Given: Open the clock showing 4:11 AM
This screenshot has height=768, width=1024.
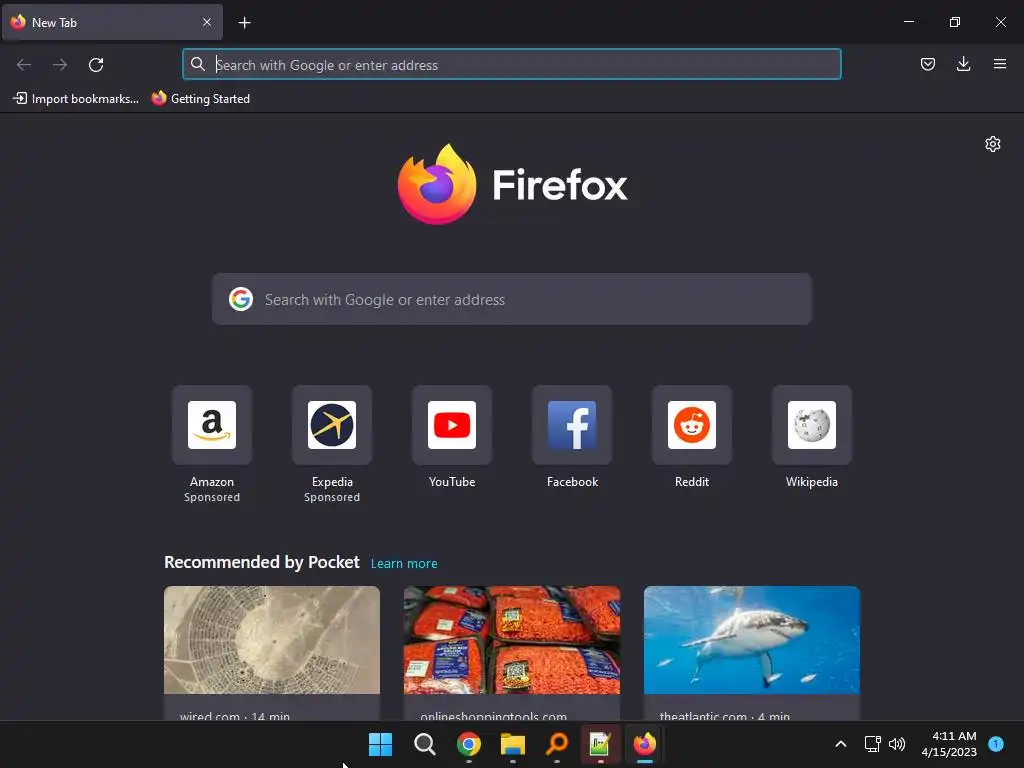Looking at the screenshot, I should coord(949,744).
